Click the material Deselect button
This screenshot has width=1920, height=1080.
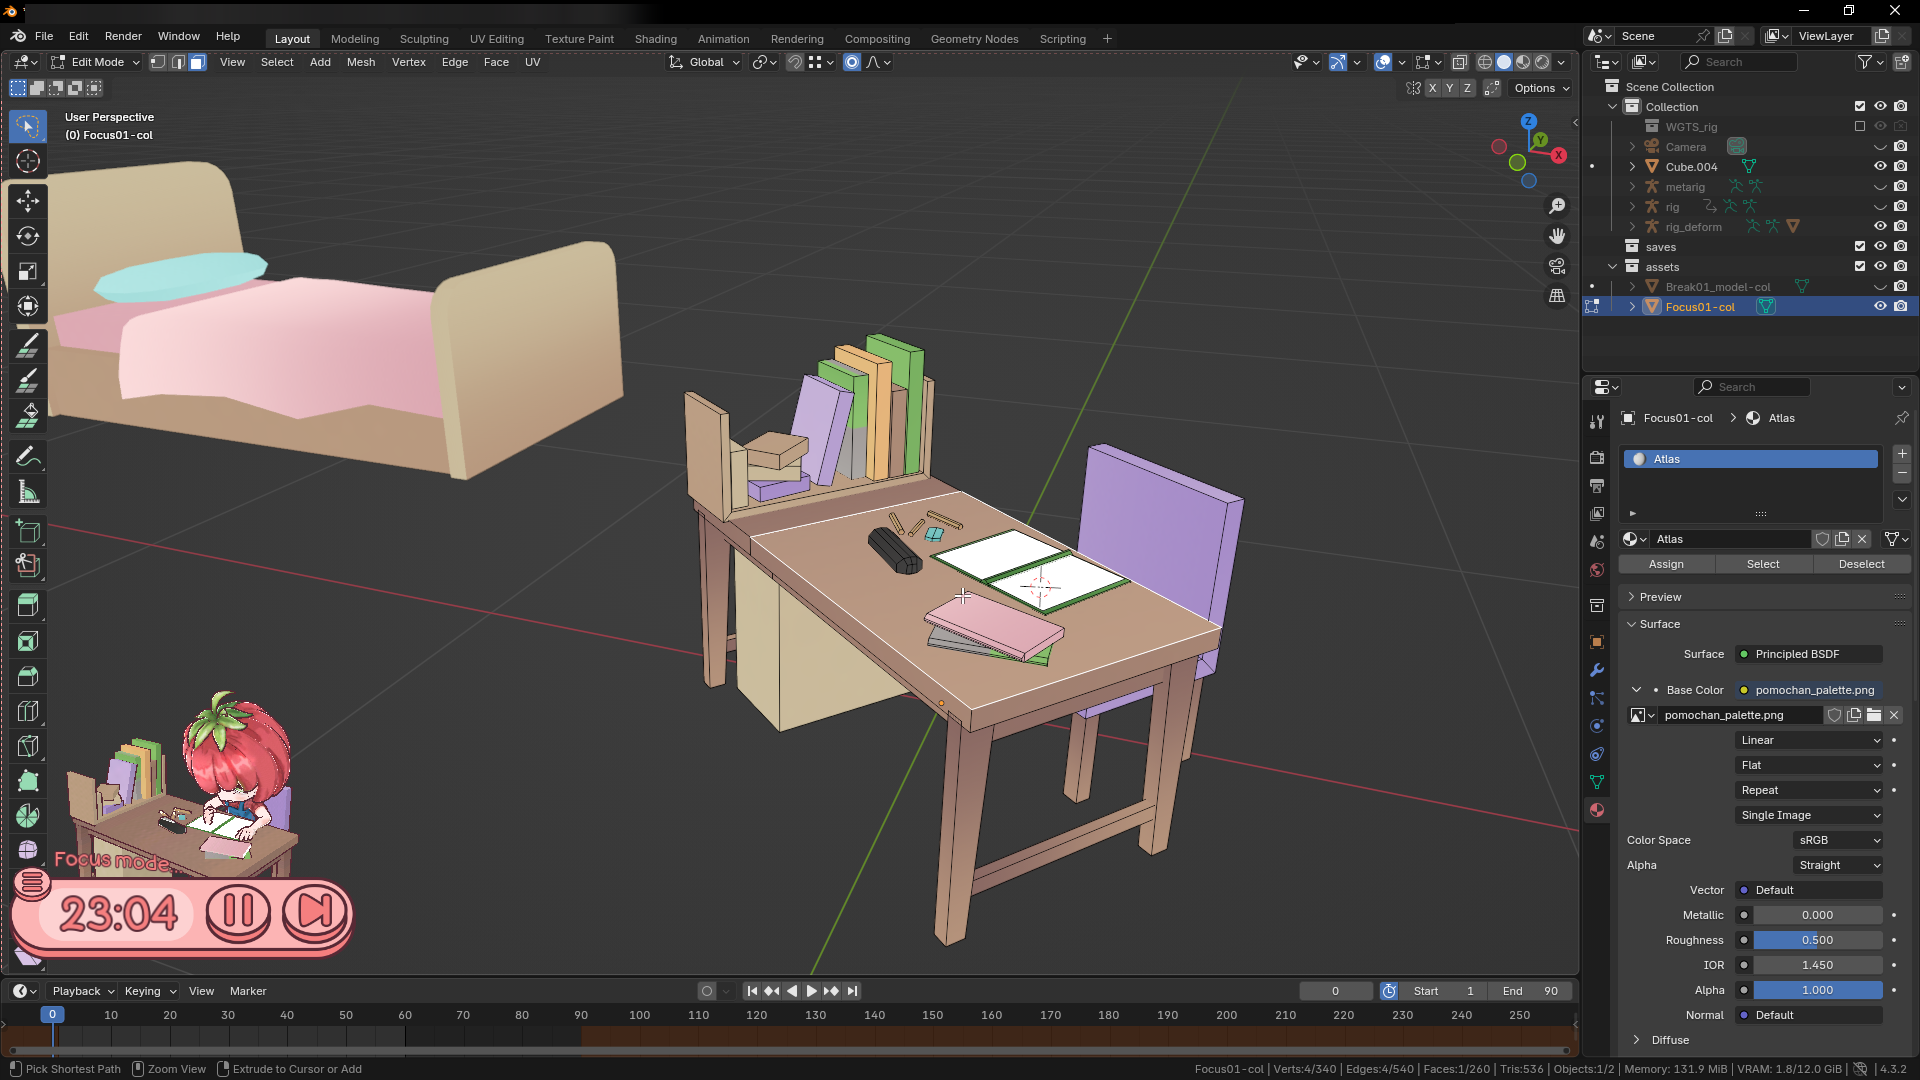[1861, 564]
